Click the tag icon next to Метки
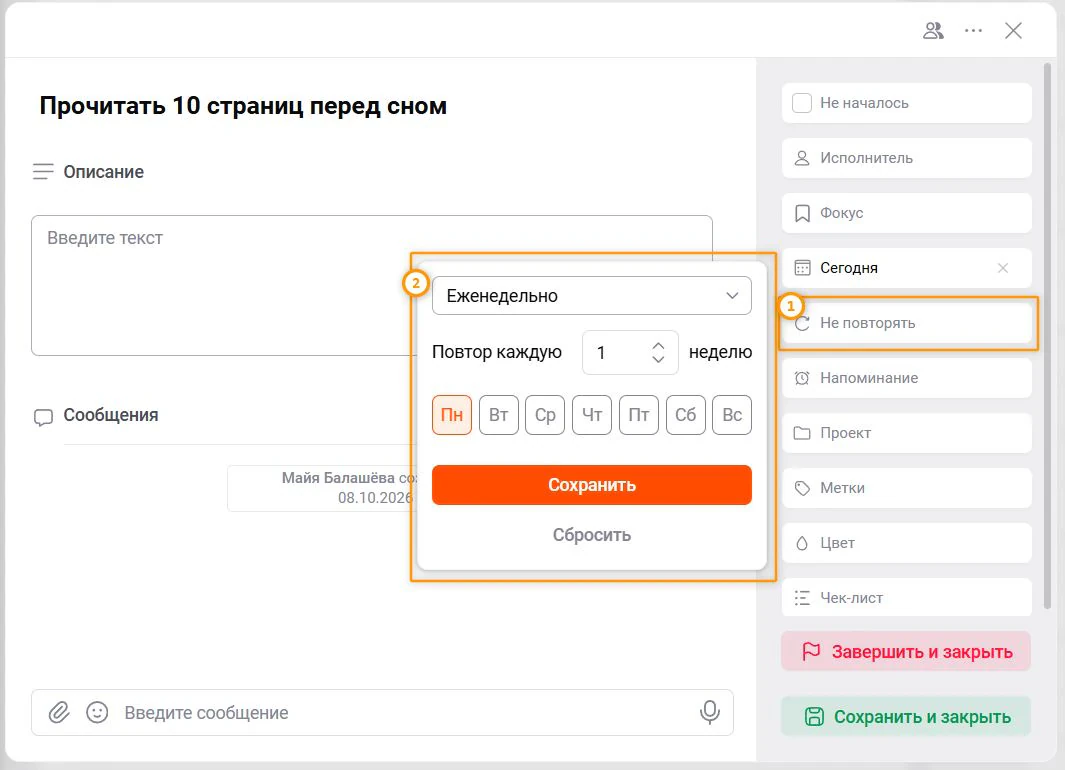The width and height of the screenshot is (1065, 770). (x=802, y=488)
